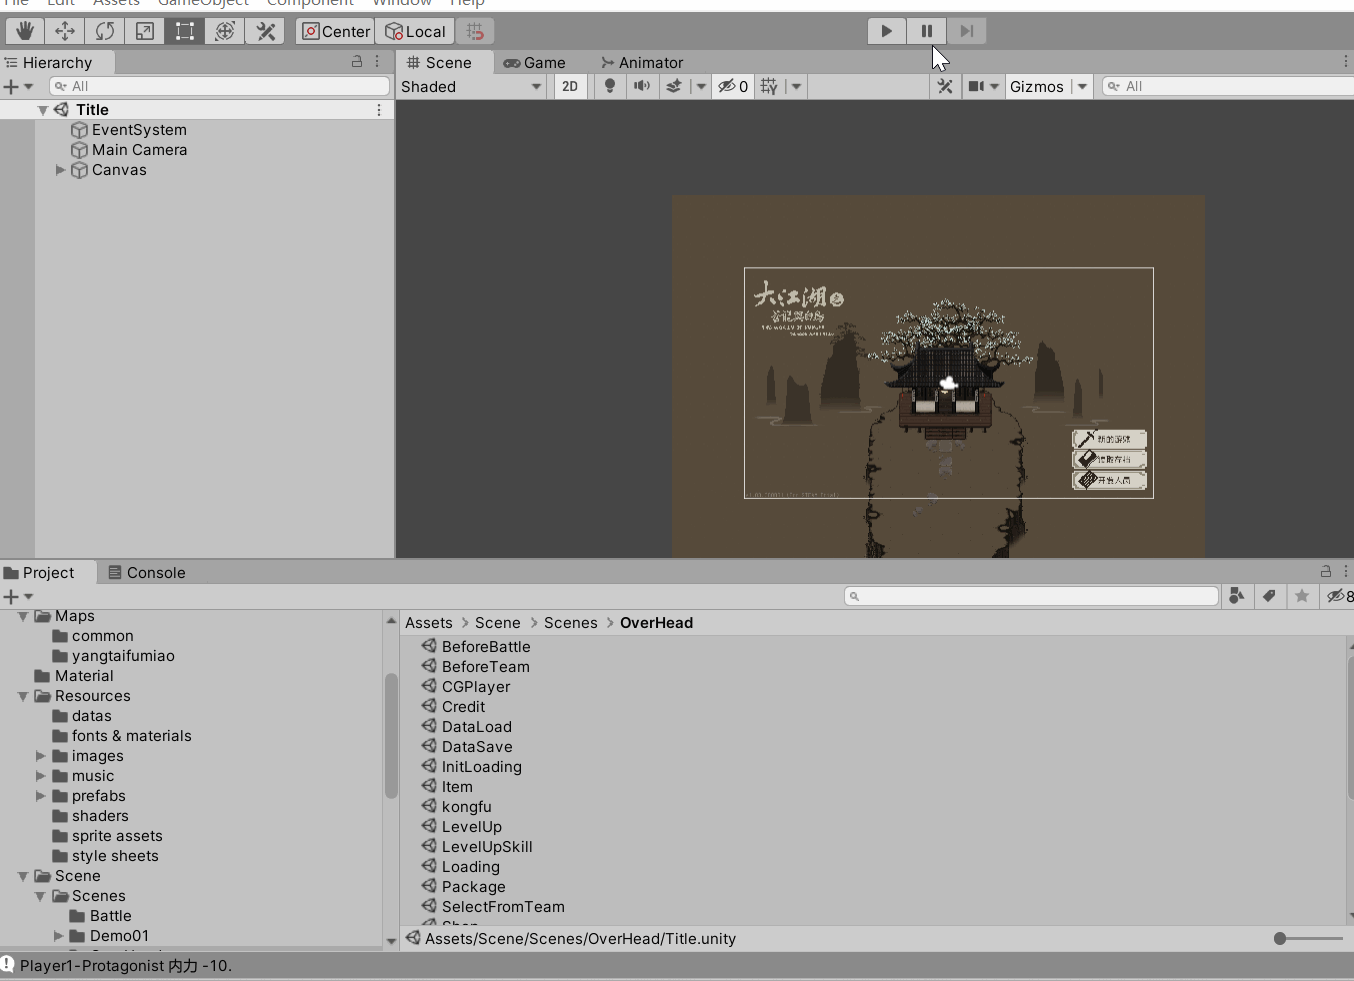1354x981 pixels.
Task: Step one frame forward
Action: (966, 31)
